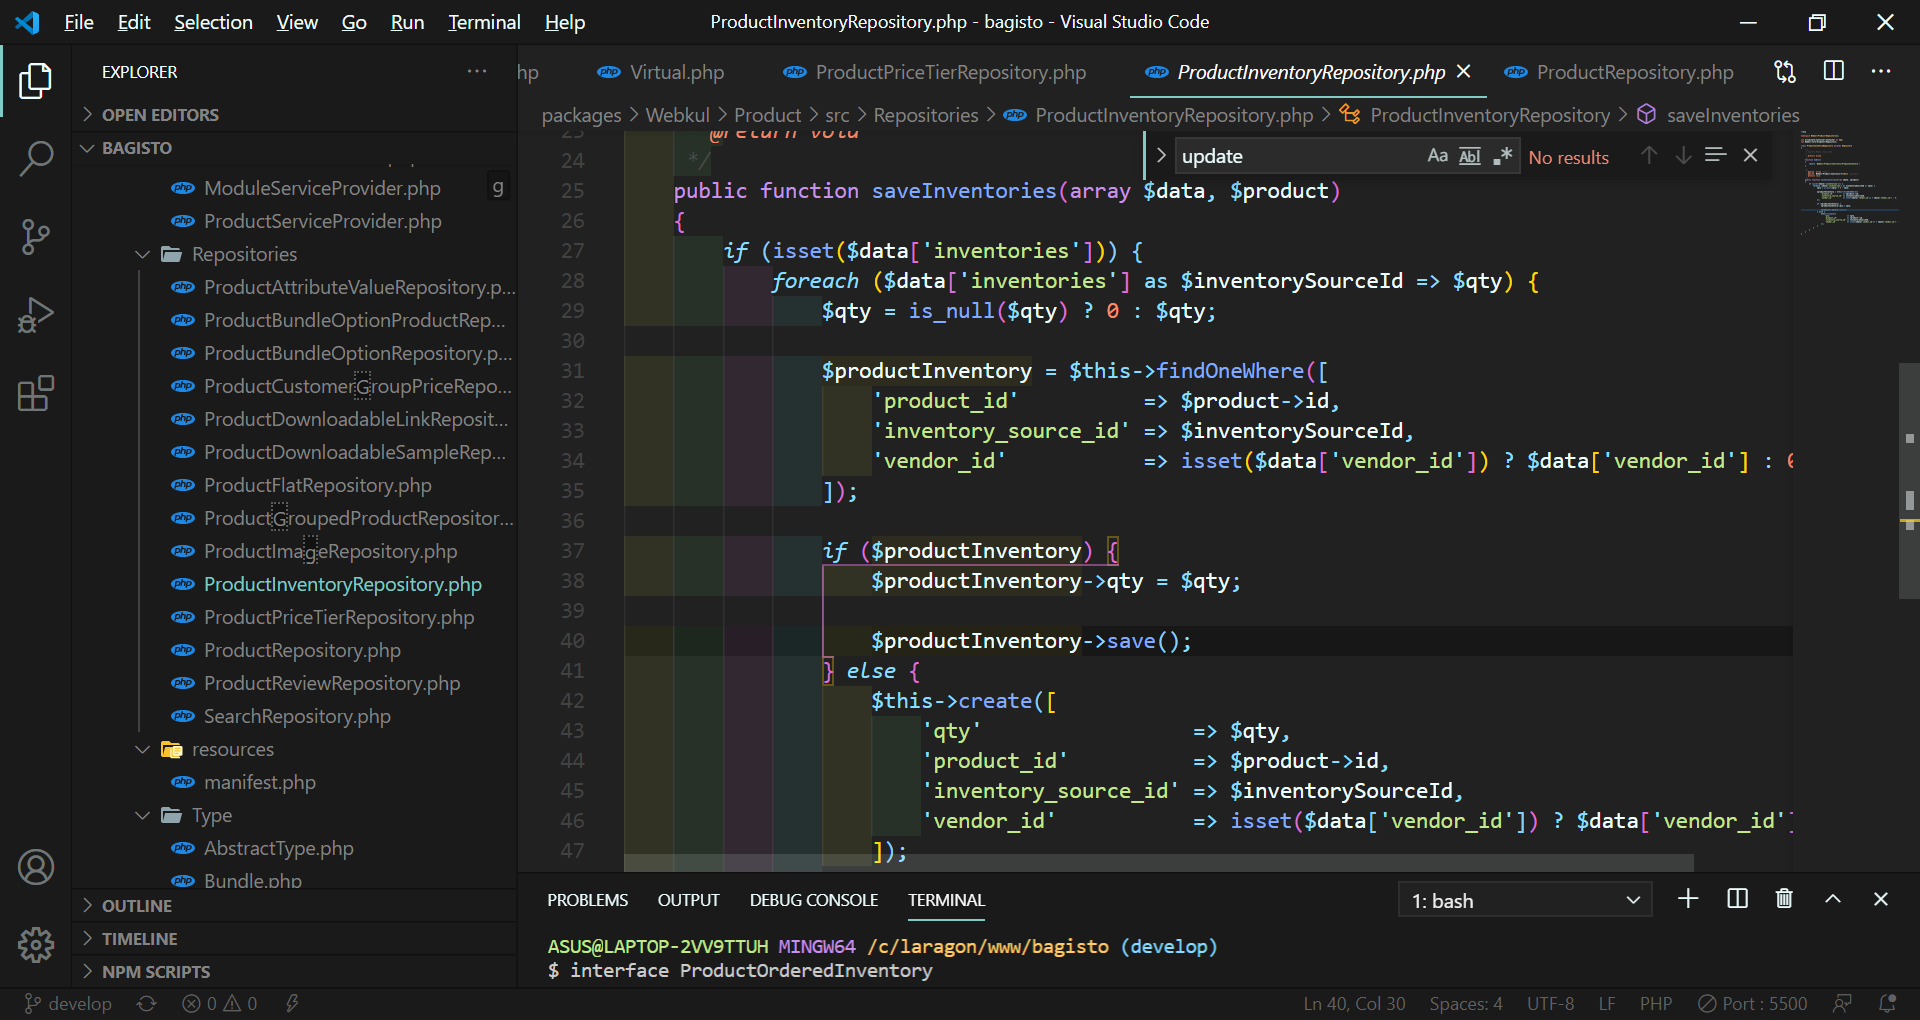Screen dimensions: 1920x1020
Task: Open editor more actions ellipsis
Action: [x=1881, y=72]
